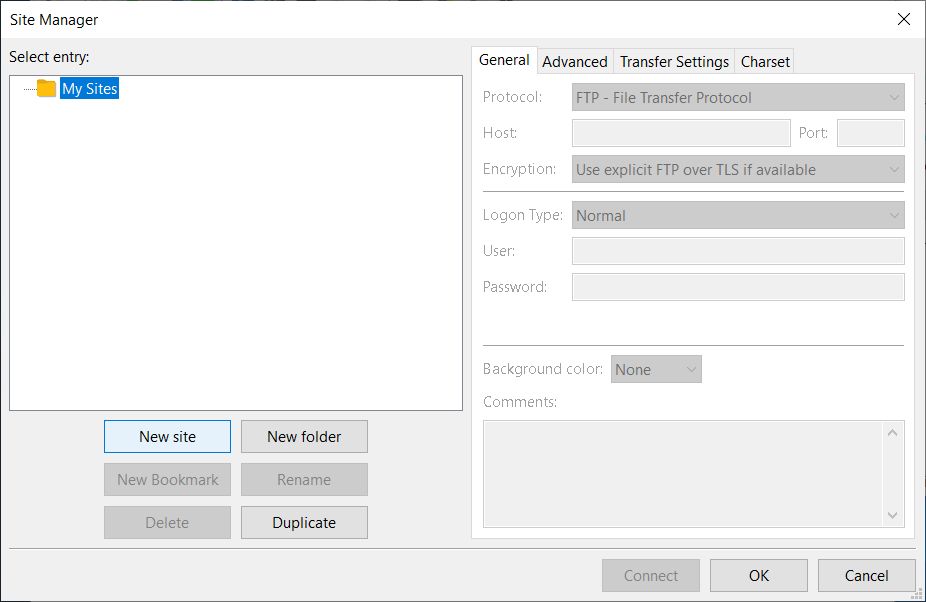Open the Transfer Settings tab
The width and height of the screenshot is (926, 602).
pos(674,61)
